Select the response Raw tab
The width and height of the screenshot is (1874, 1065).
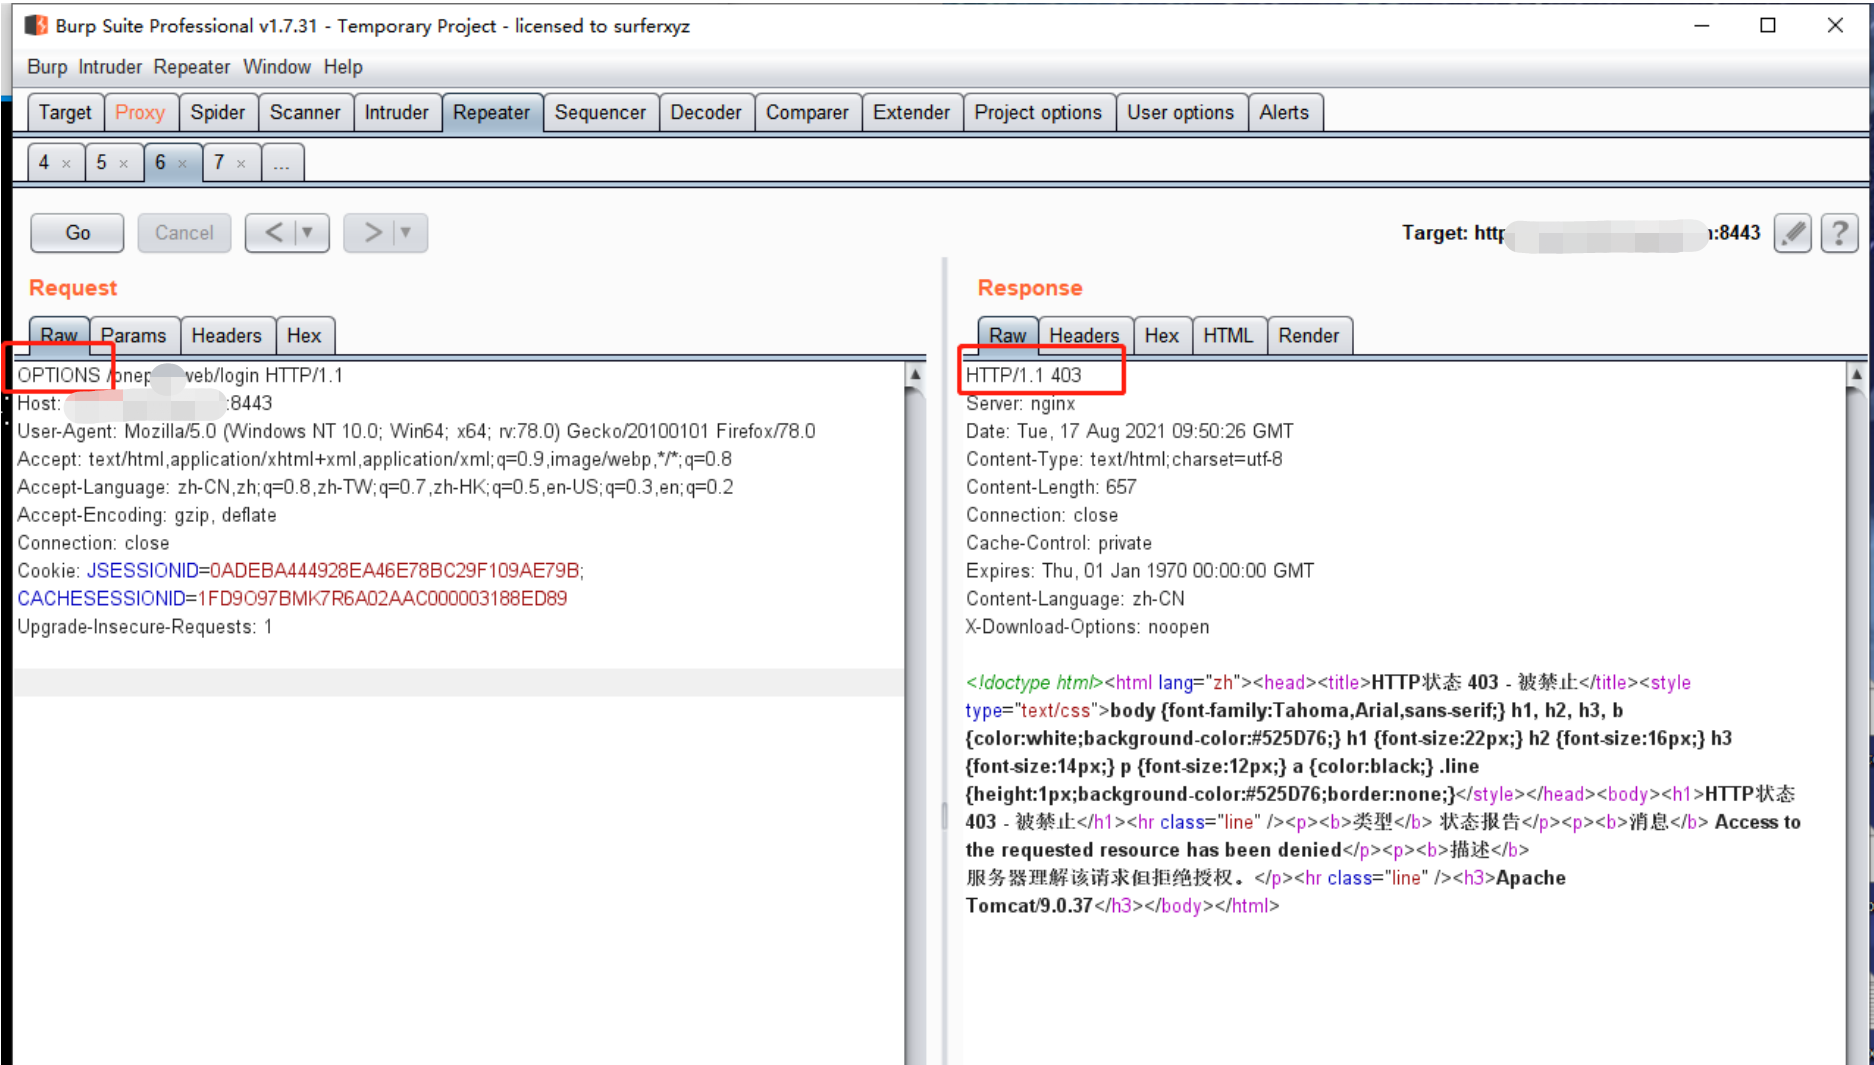1008,335
